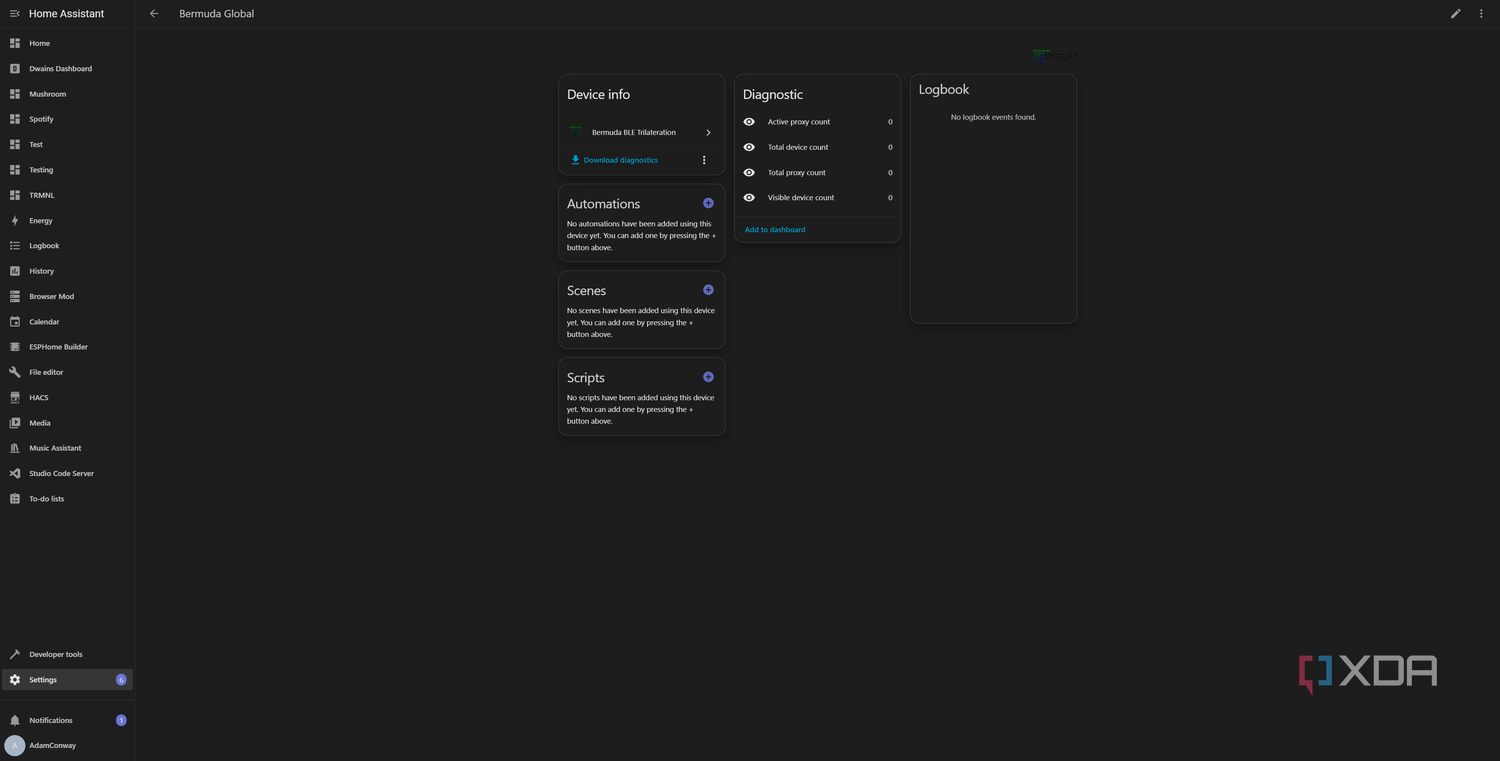This screenshot has height=761, width=1500.
Task: Go back using the arrow icon
Action: (154, 14)
